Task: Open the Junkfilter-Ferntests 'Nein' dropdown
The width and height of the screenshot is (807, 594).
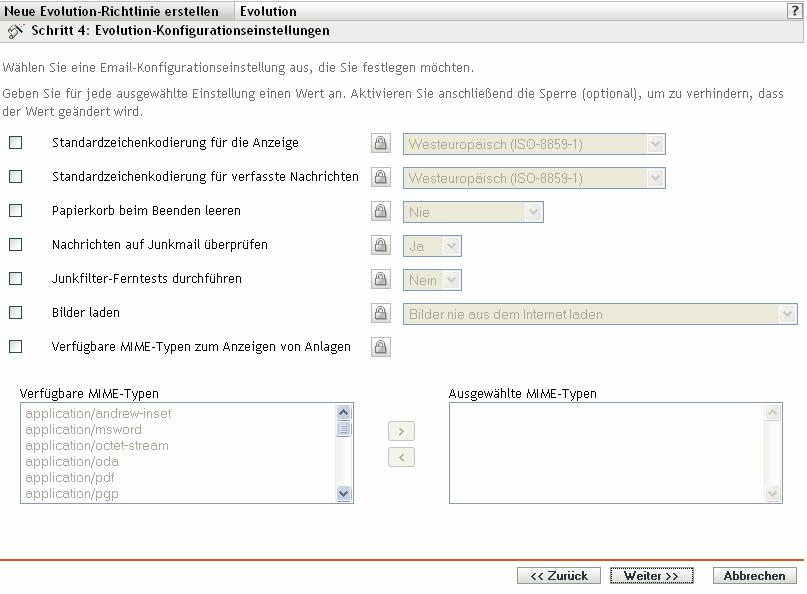Action: 432,280
